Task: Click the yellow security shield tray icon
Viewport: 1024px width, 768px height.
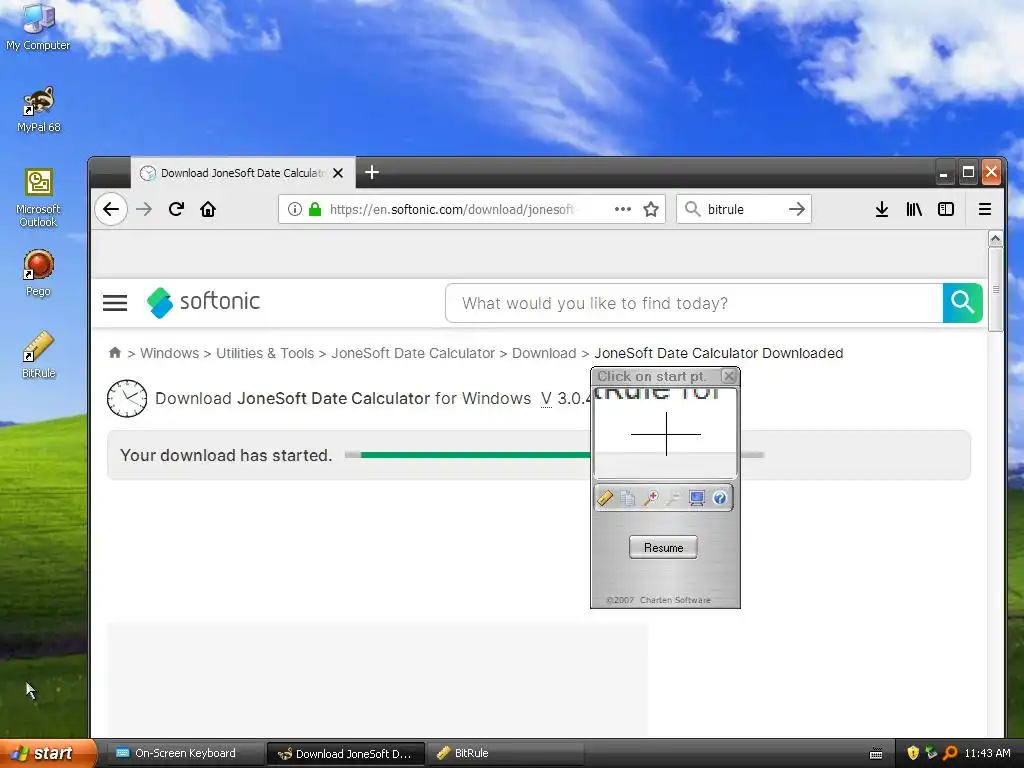Action: [913, 754]
